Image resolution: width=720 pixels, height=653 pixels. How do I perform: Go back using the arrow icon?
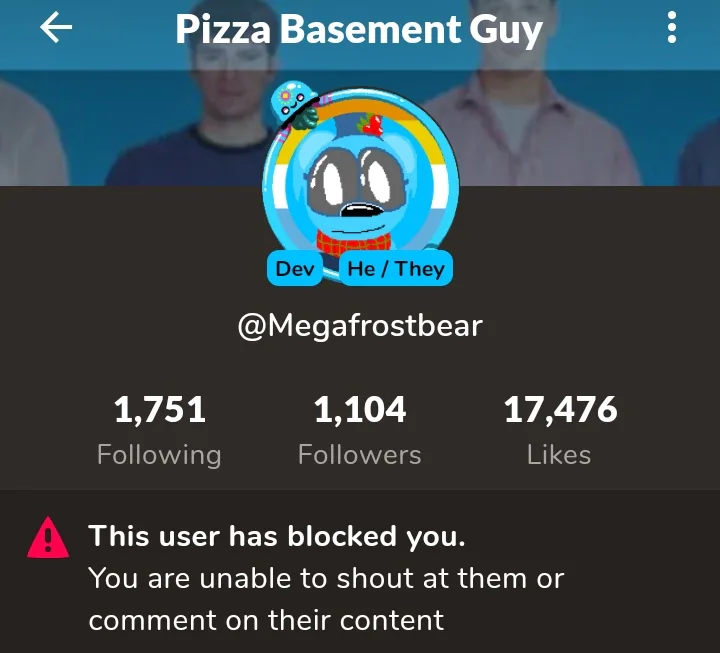coord(56,28)
